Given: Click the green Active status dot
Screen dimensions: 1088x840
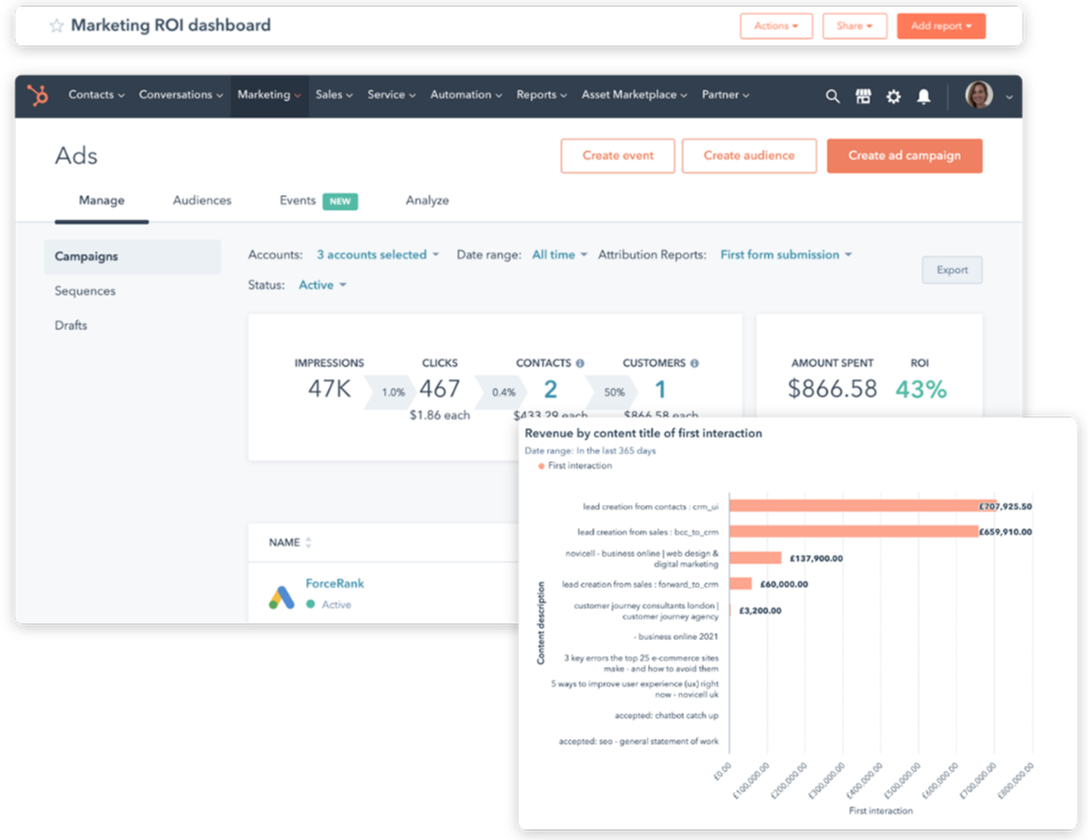Looking at the screenshot, I should coord(311,604).
